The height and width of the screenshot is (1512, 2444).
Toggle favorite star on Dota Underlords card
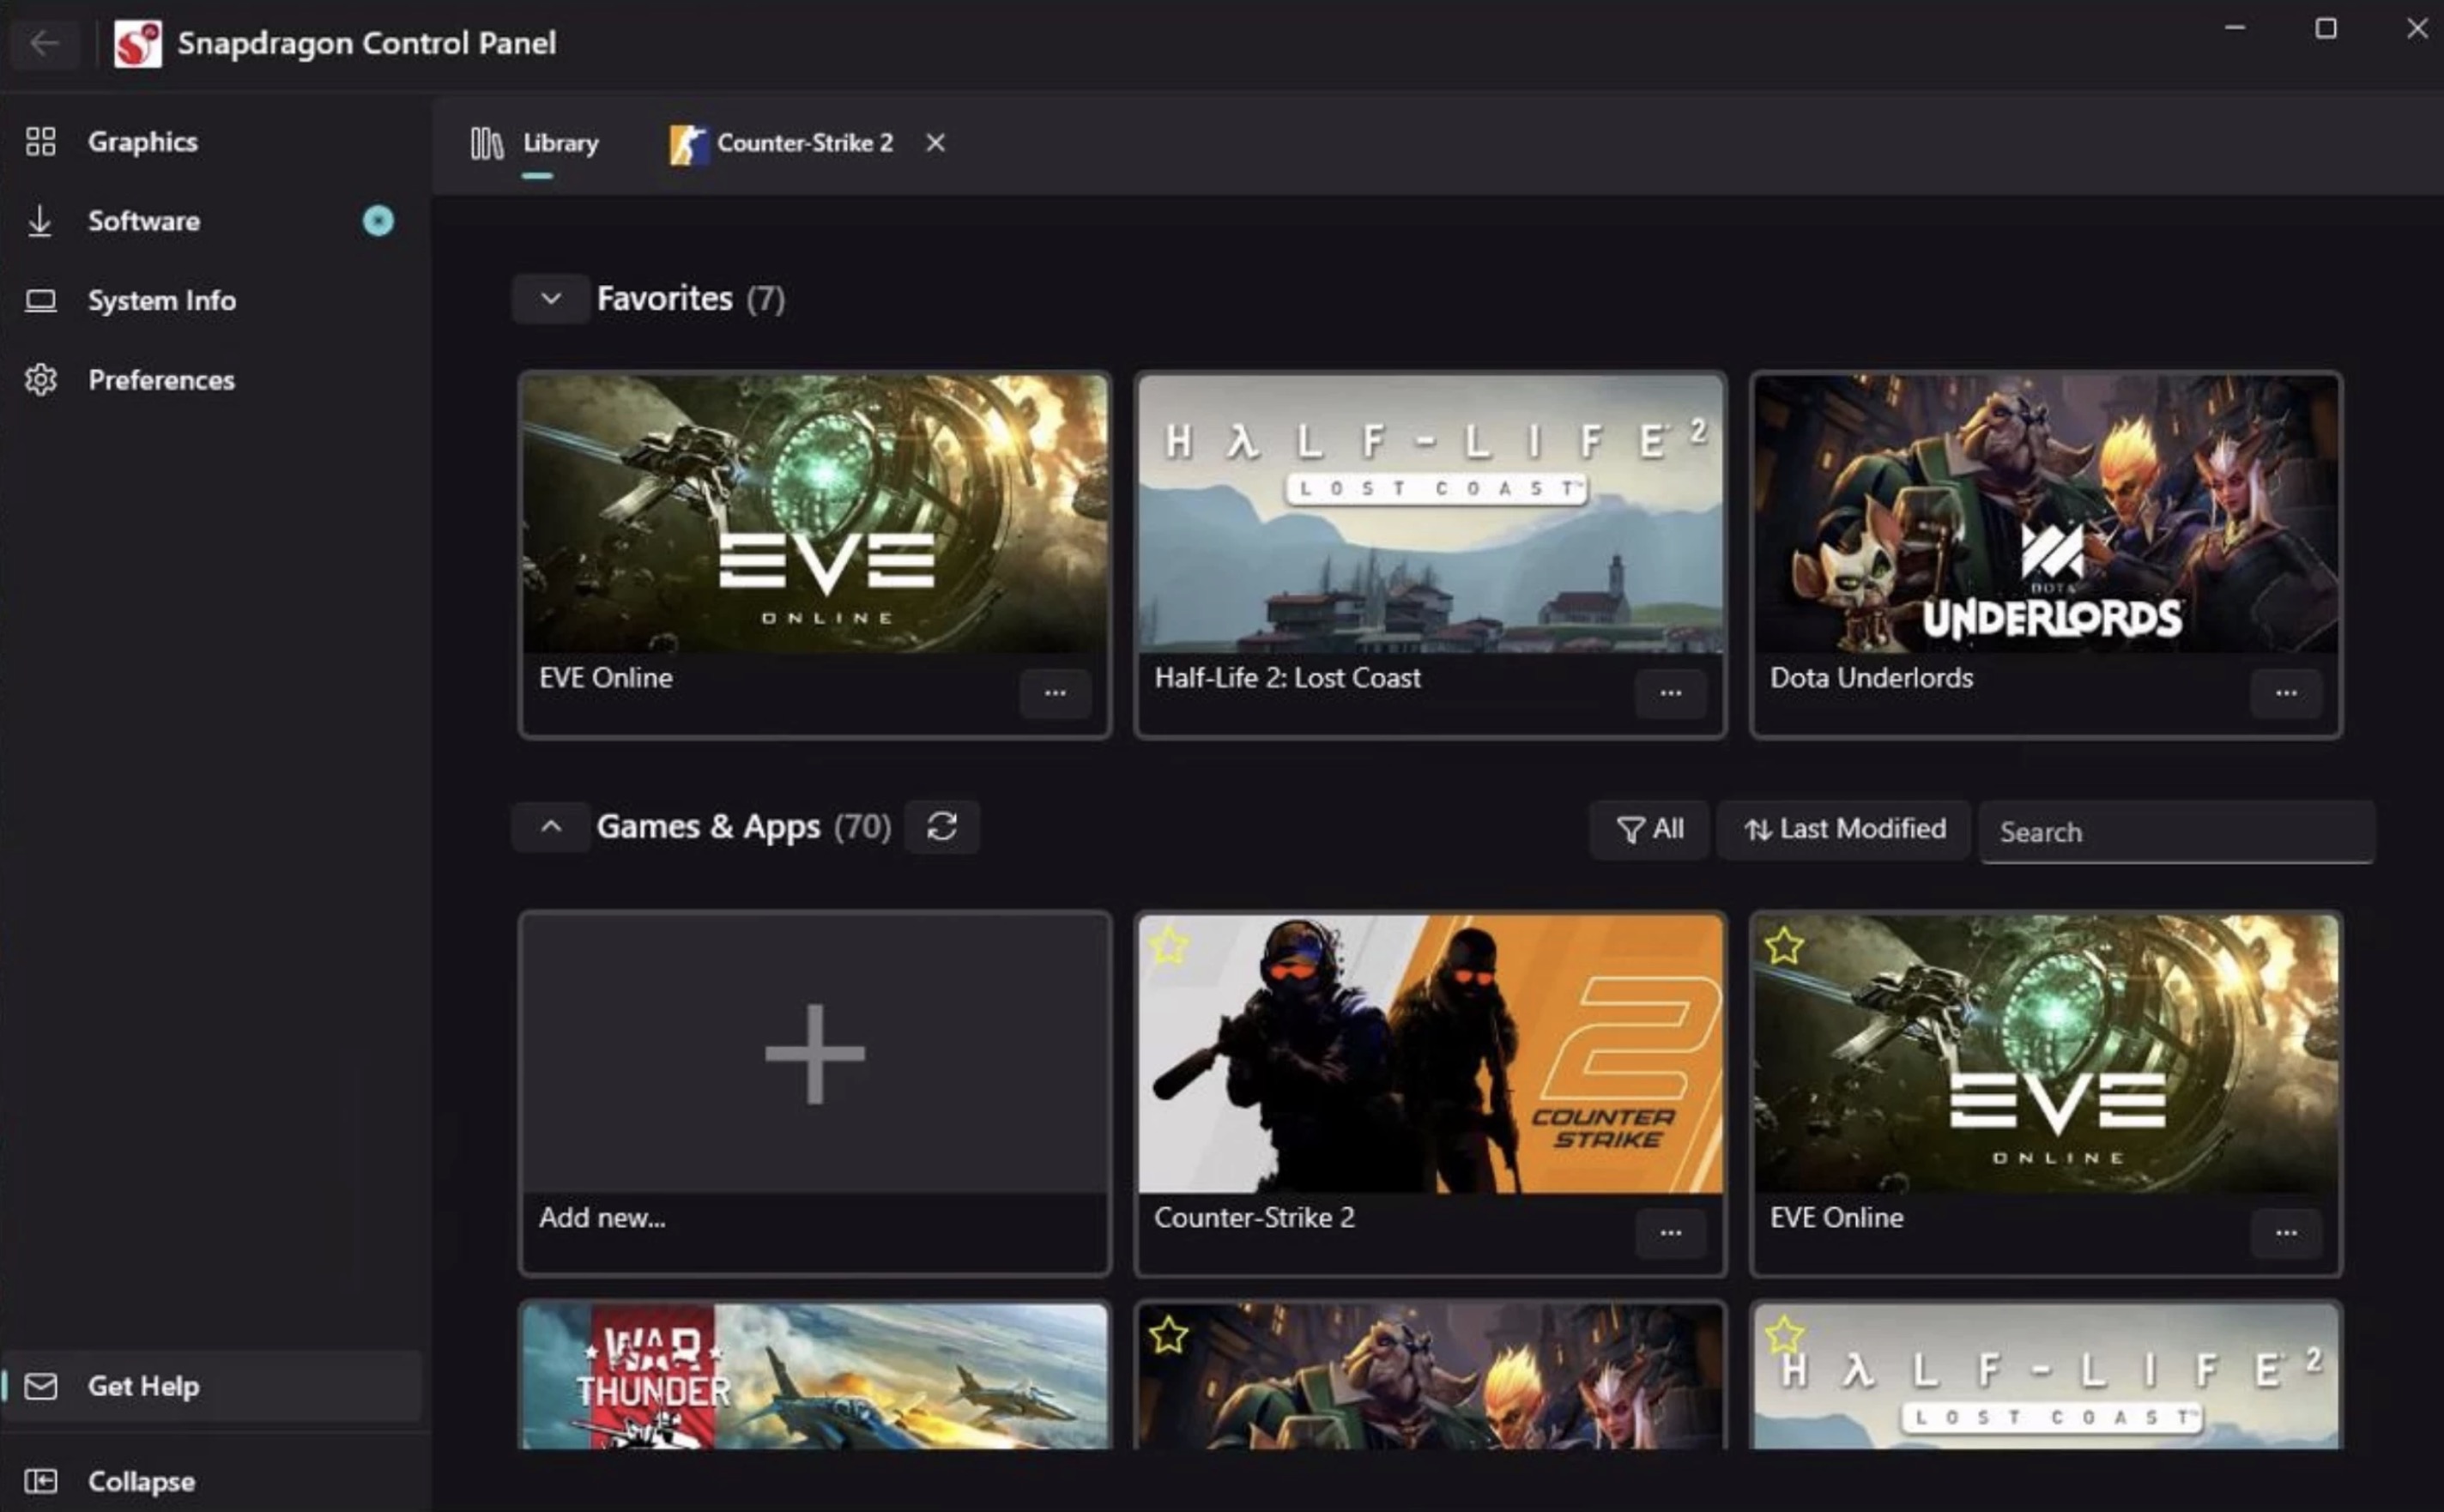[x=1168, y=1335]
